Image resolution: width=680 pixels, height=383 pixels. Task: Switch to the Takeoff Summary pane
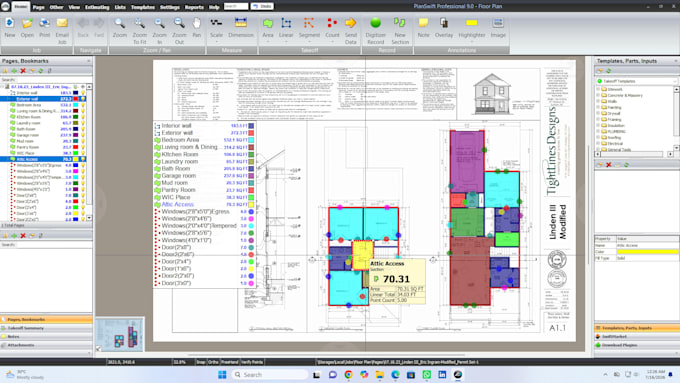[46, 328]
